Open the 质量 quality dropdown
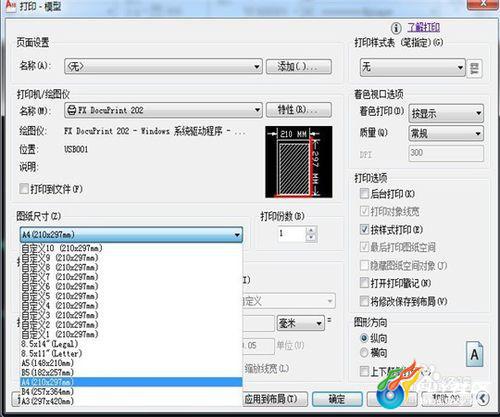This screenshot has height=417, width=500. [x=446, y=134]
